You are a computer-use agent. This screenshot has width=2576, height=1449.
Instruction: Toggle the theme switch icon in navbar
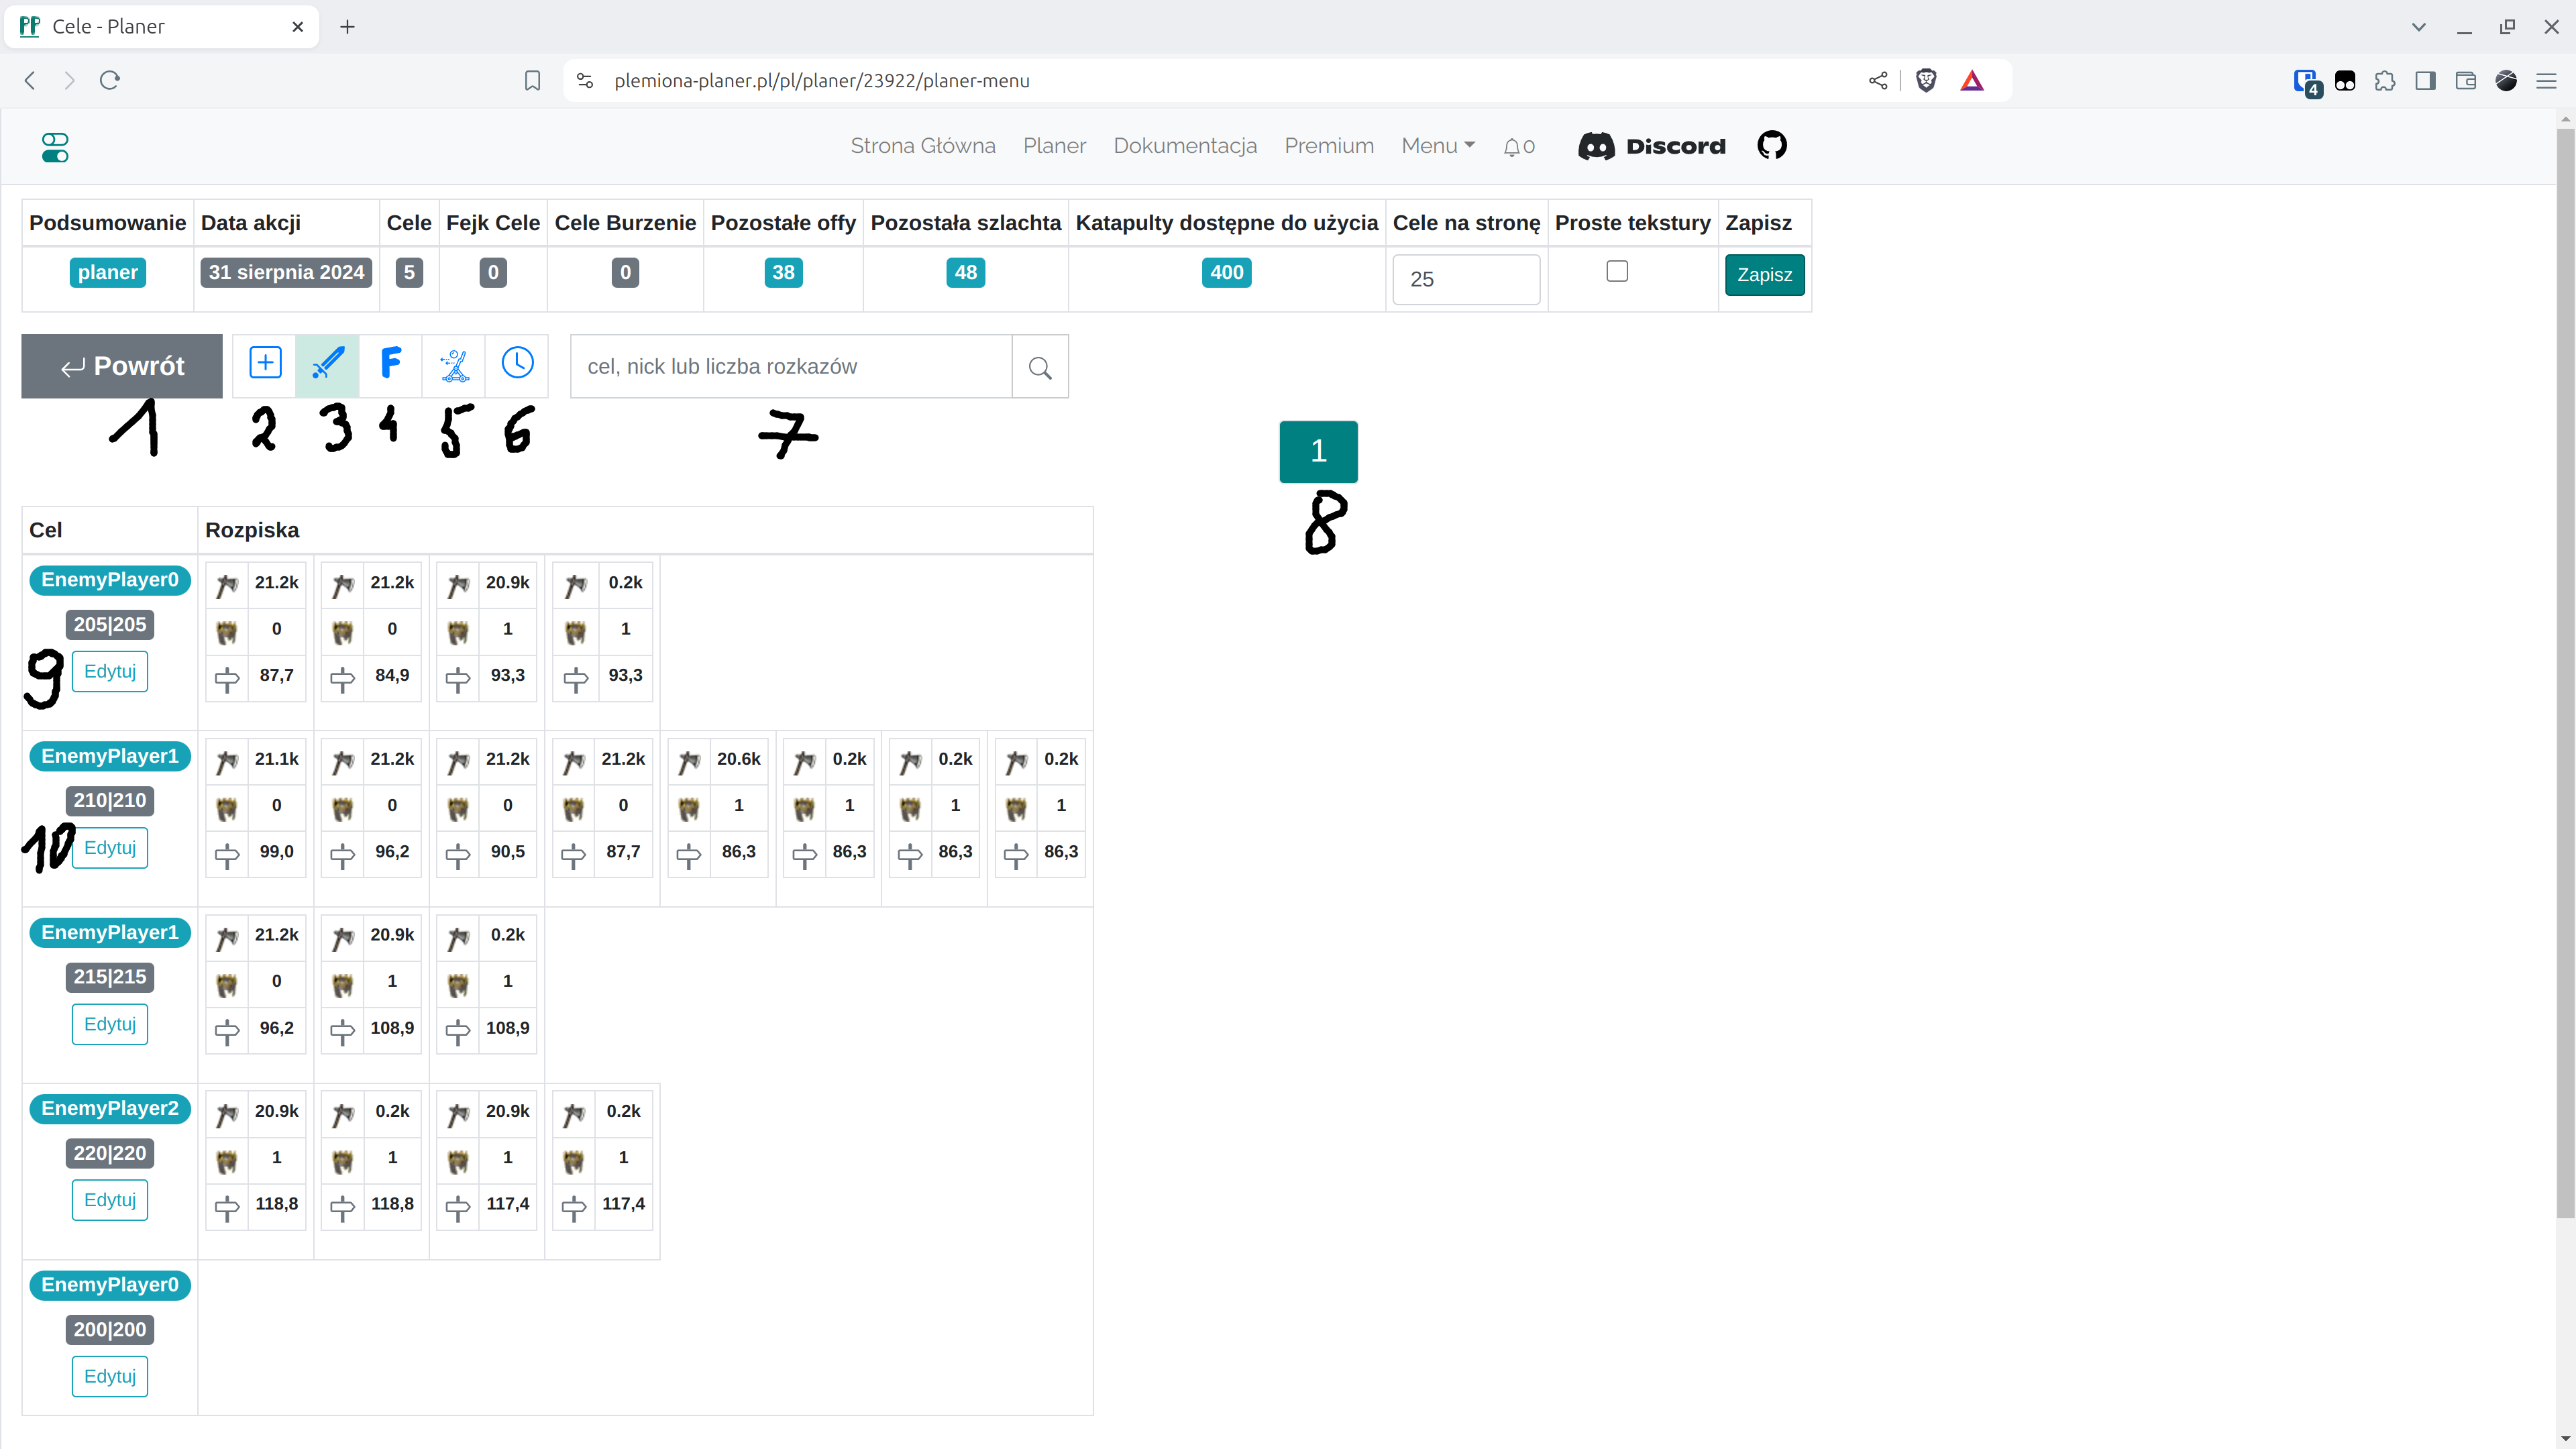tap(55, 147)
